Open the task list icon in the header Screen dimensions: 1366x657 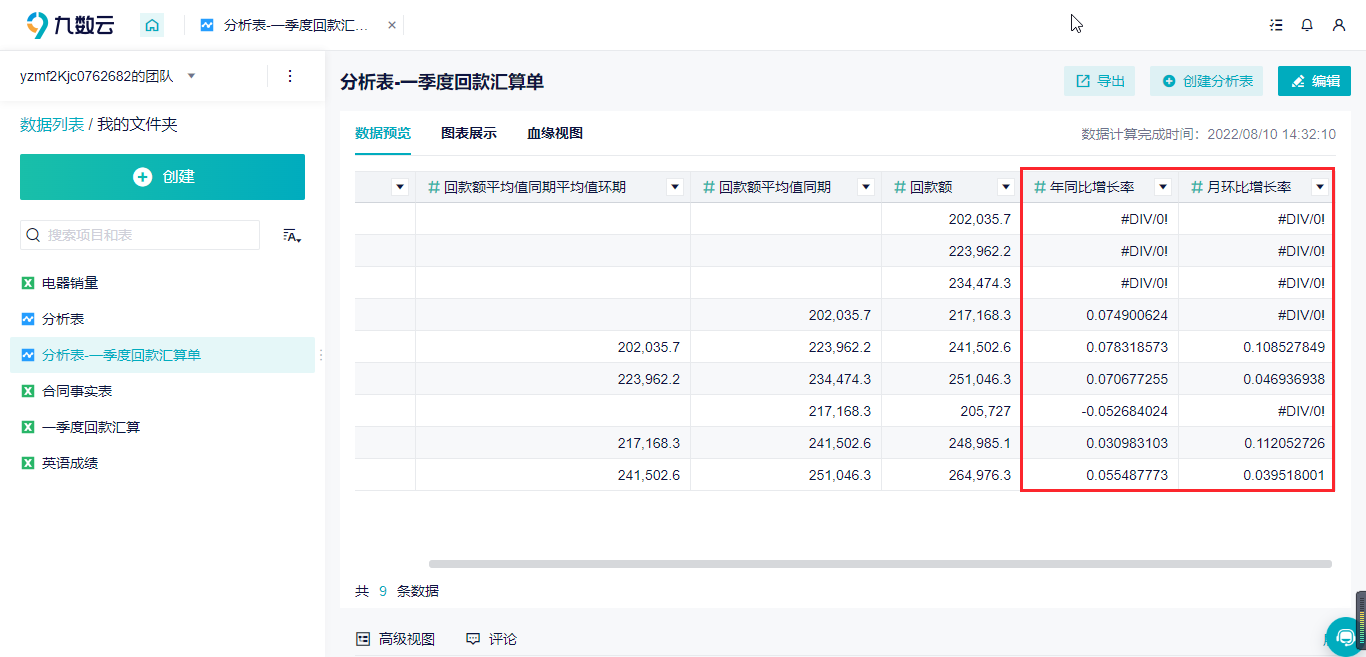tap(1276, 25)
